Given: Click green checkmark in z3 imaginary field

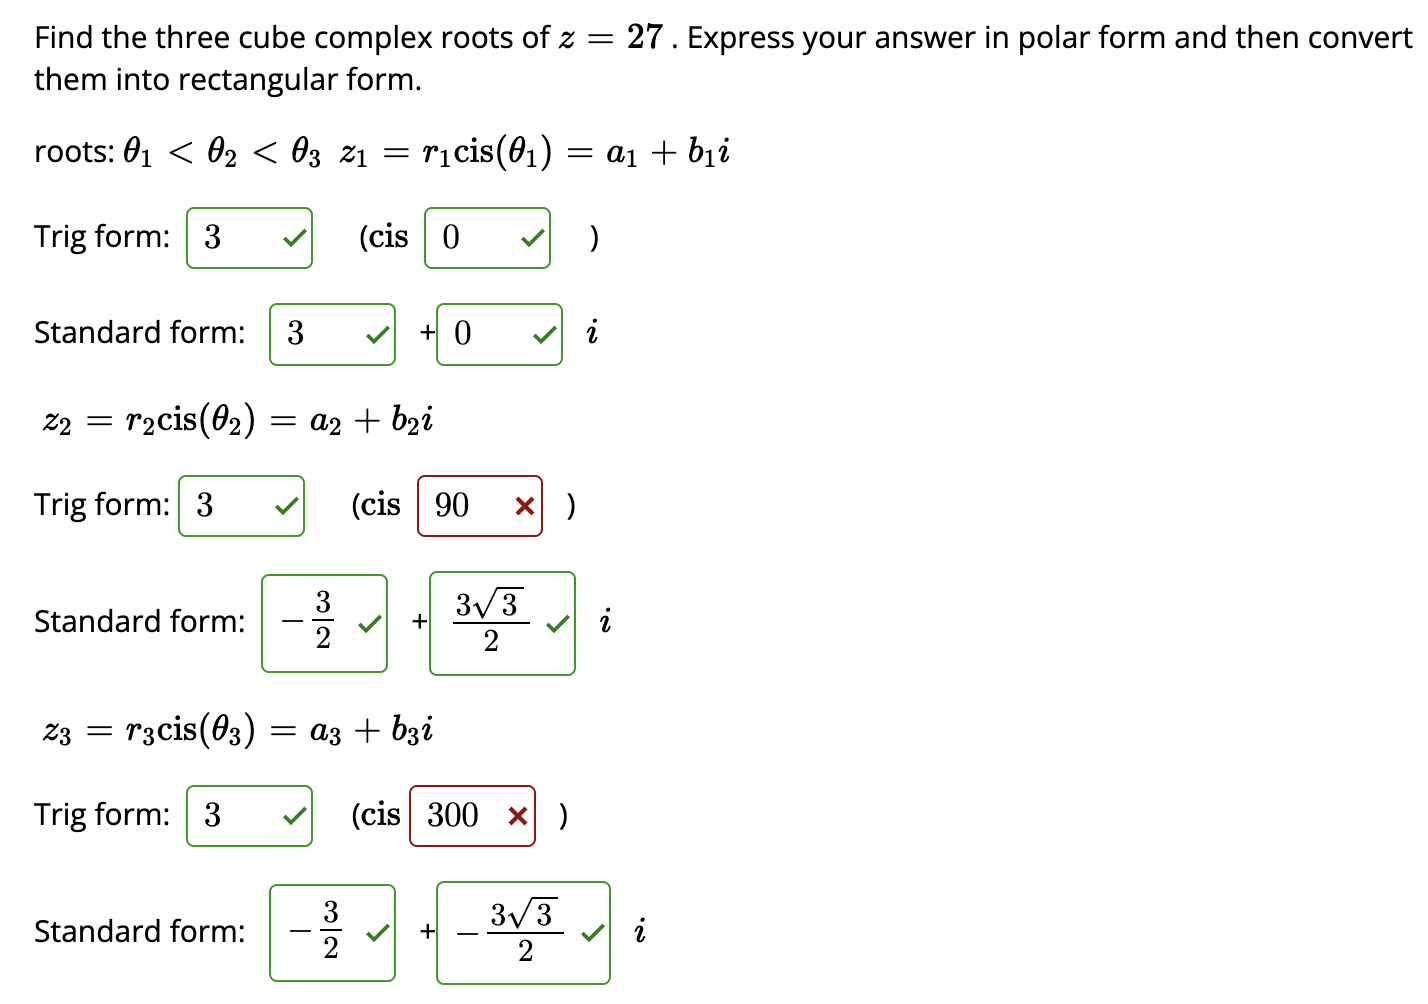Looking at the screenshot, I should (593, 933).
